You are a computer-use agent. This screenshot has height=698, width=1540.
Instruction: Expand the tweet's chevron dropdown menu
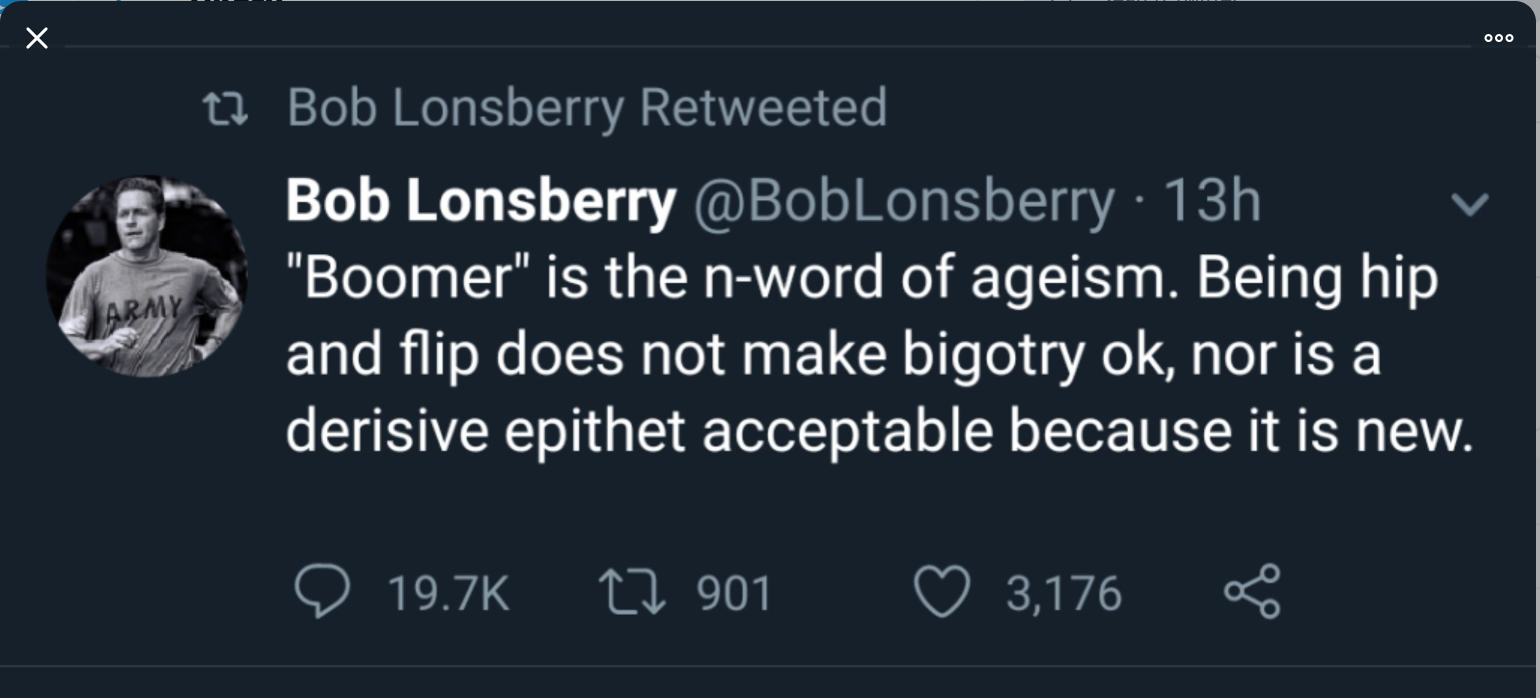click(x=1469, y=204)
